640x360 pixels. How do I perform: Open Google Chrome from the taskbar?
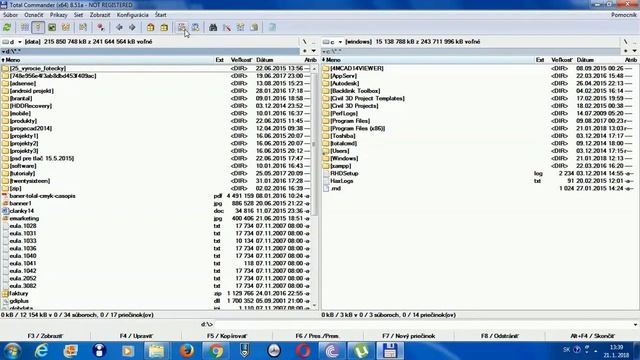pyautogui.click(x=216, y=351)
